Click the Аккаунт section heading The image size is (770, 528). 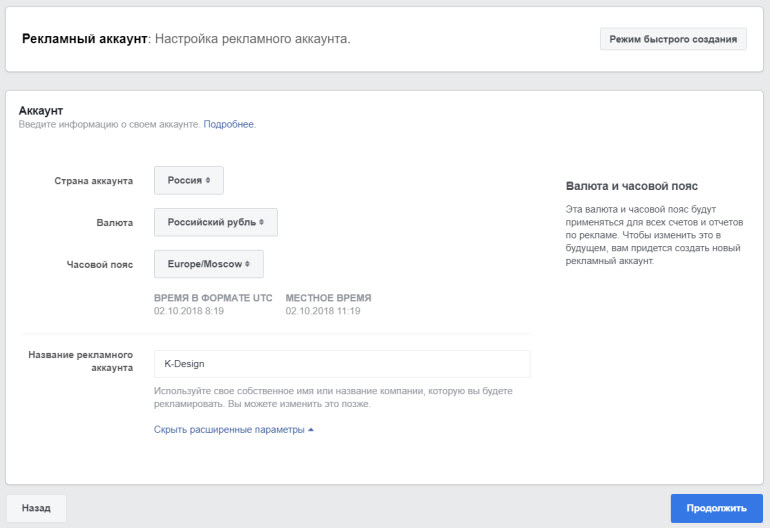coord(41,109)
